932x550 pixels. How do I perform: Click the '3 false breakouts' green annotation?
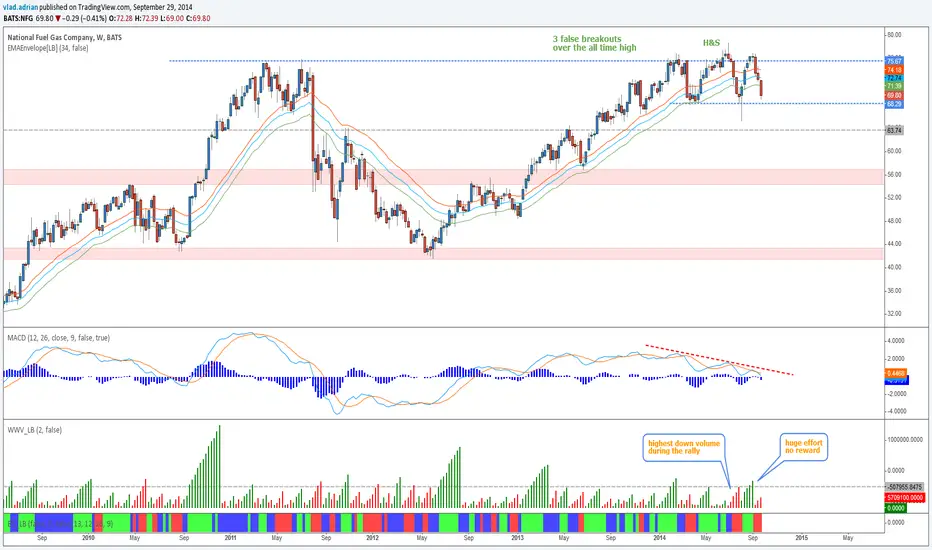tap(594, 43)
